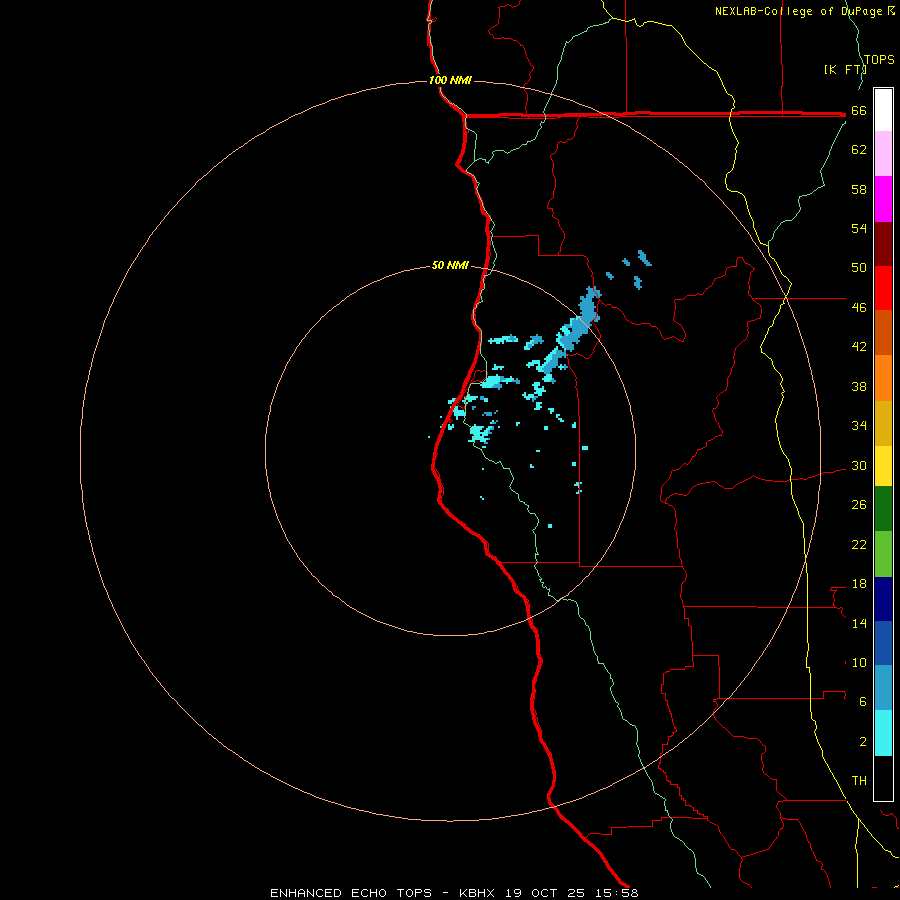Click the legend value '58'
The width and height of the screenshot is (900, 900).
(859, 189)
